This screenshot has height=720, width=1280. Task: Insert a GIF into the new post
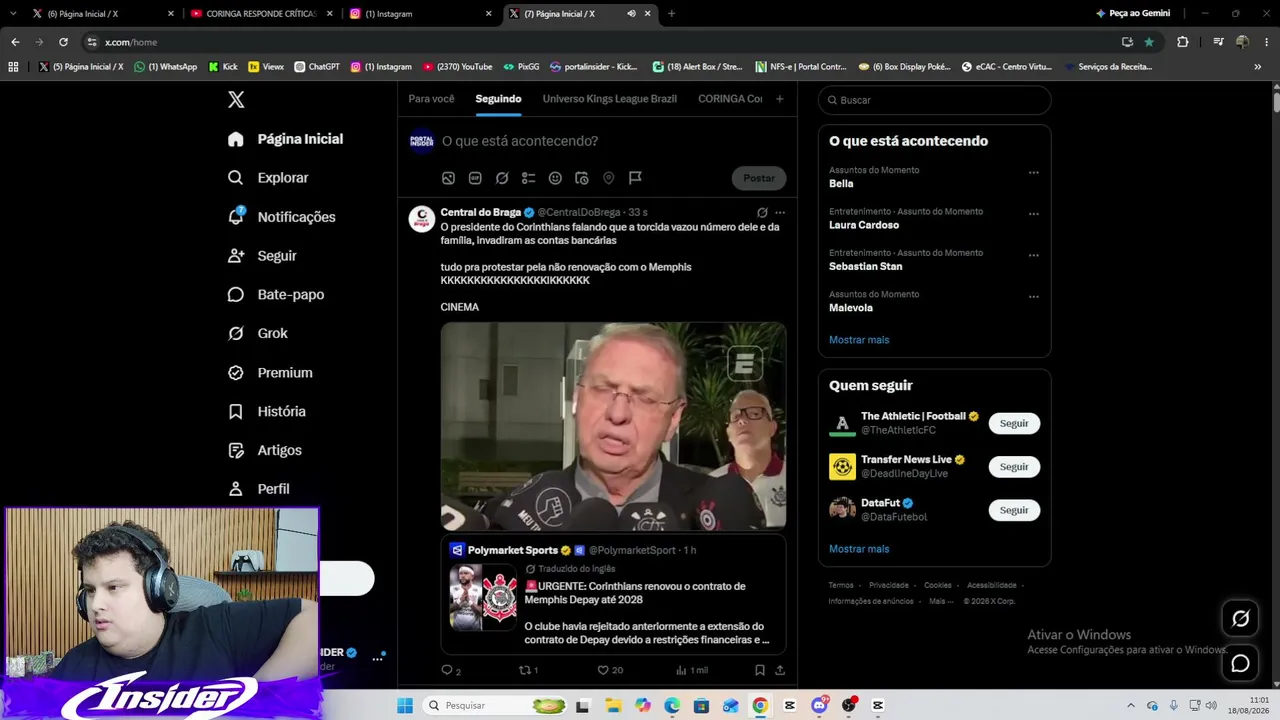[475, 178]
